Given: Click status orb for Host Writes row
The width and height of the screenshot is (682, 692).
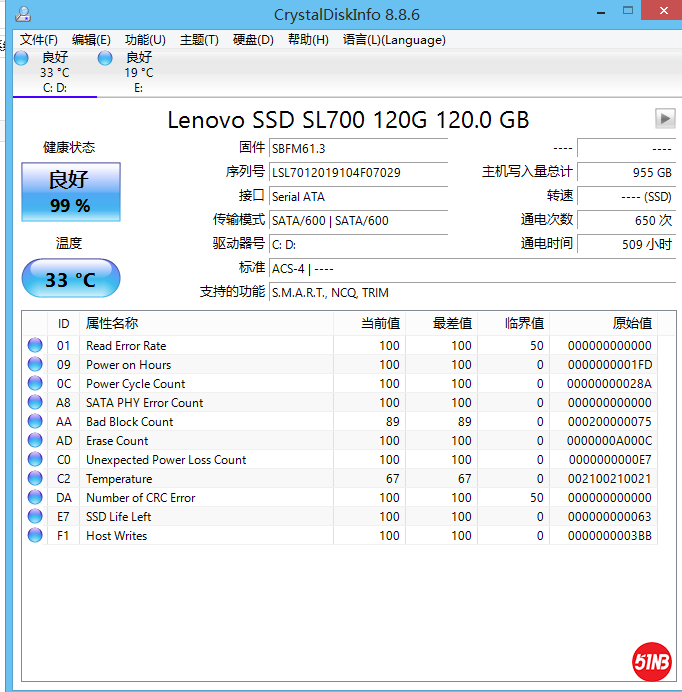Looking at the screenshot, I should tap(35, 536).
